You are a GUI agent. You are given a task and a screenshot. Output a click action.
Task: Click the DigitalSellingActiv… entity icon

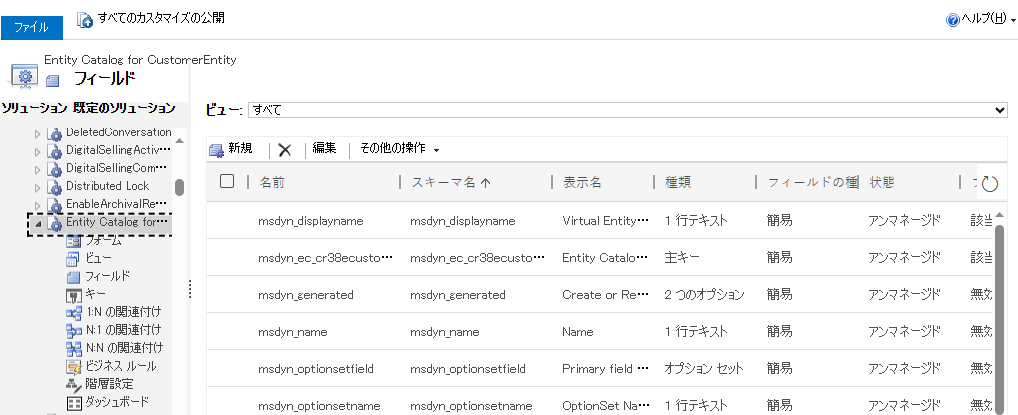click(x=55, y=151)
